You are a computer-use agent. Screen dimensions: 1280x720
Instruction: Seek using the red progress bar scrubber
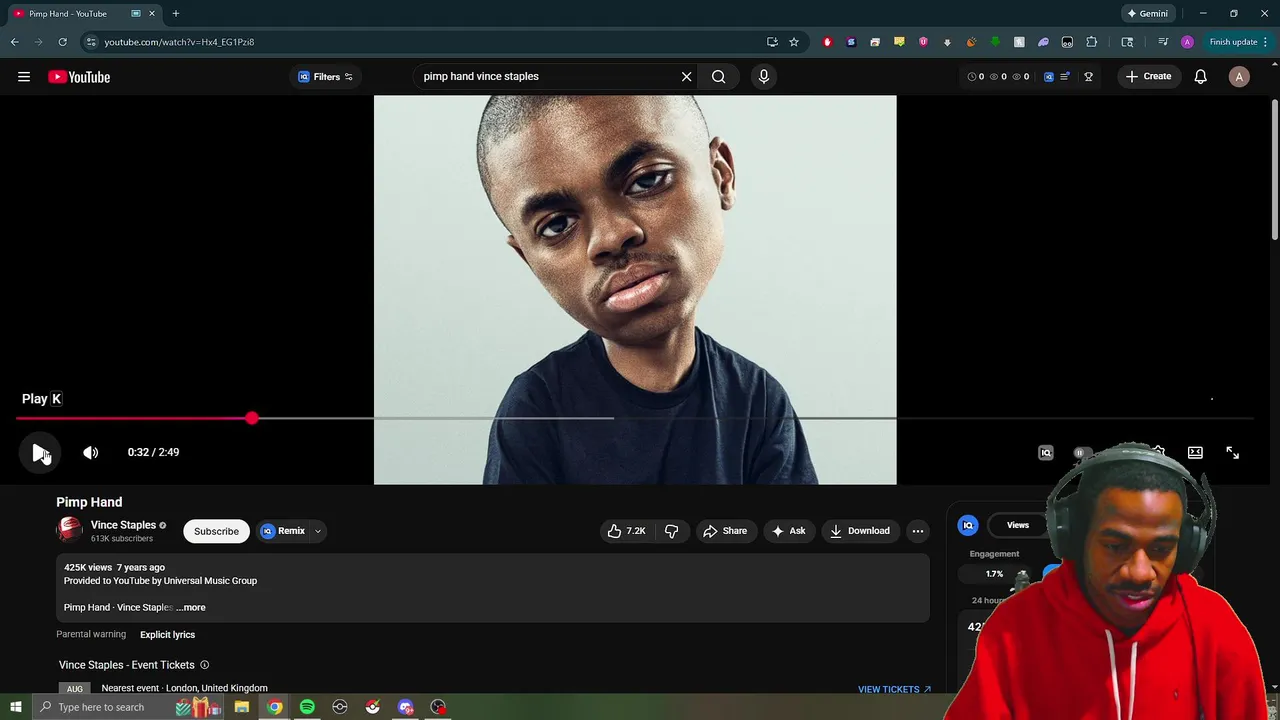coord(252,418)
